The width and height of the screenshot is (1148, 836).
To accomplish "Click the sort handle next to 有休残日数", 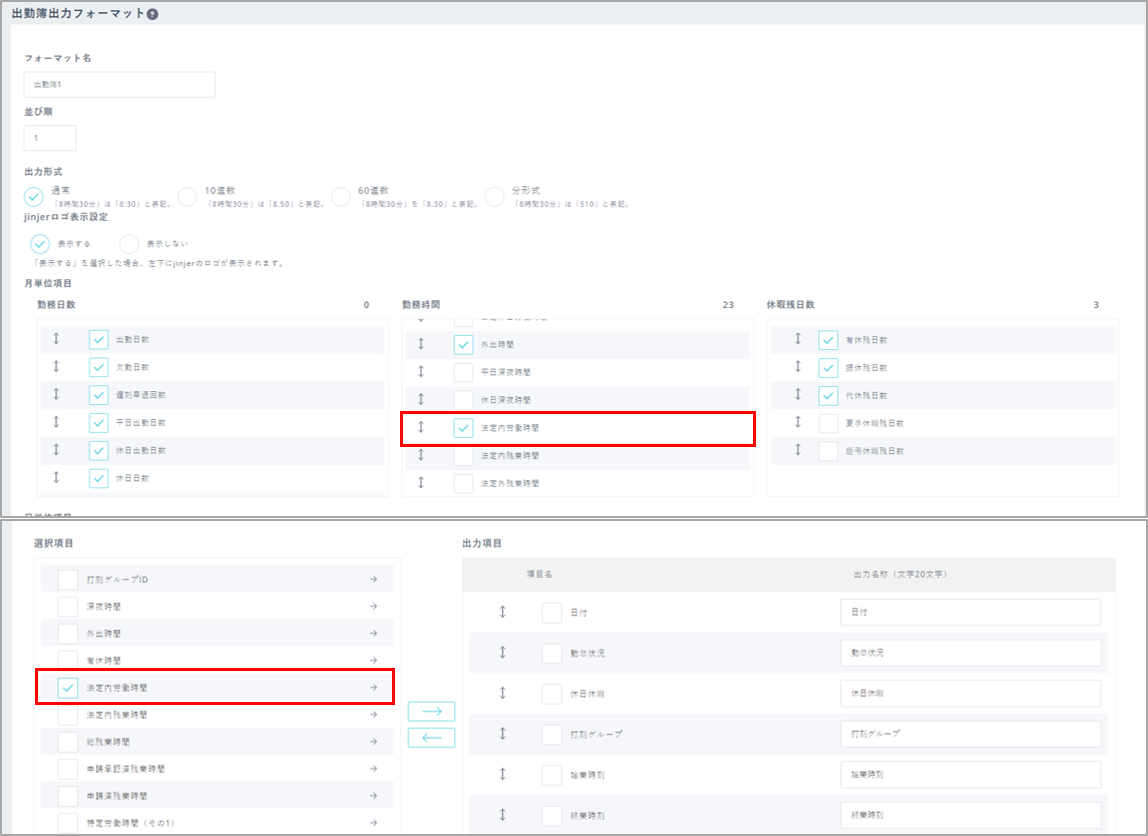I will (x=798, y=340).
